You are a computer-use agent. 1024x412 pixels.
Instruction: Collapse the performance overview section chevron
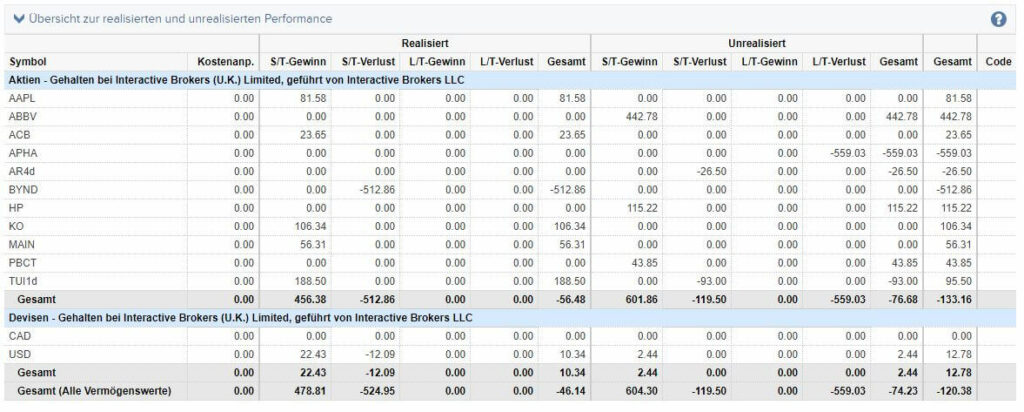click(18, 19)
